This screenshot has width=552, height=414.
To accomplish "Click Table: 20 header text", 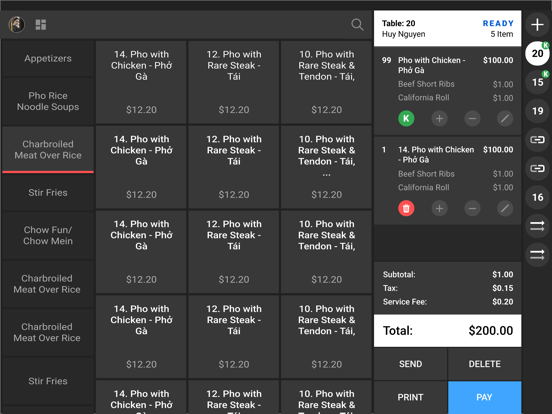I will 399,23.
